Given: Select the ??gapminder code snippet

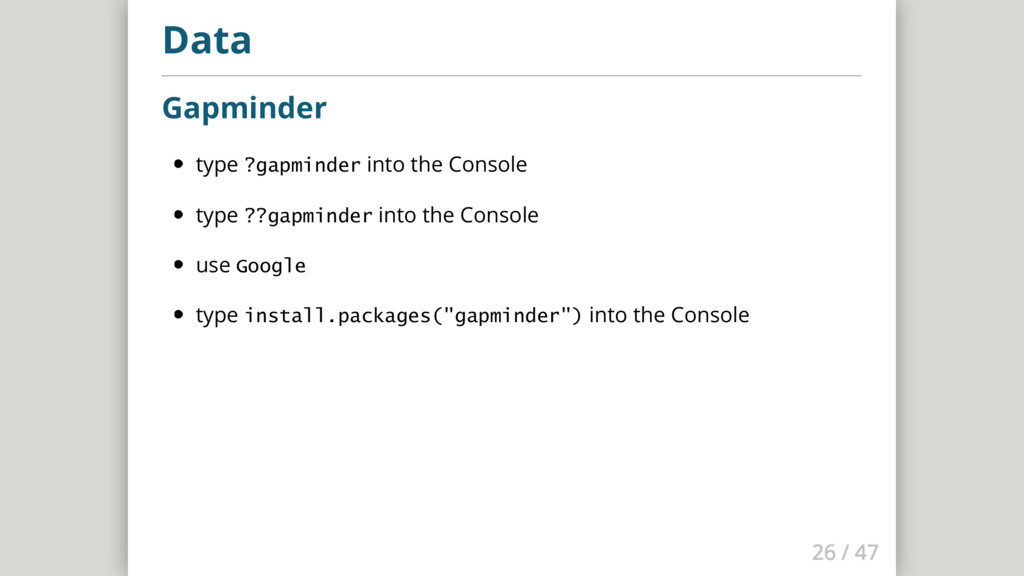Looking at the screenshot, I should (x=308, y=216).
